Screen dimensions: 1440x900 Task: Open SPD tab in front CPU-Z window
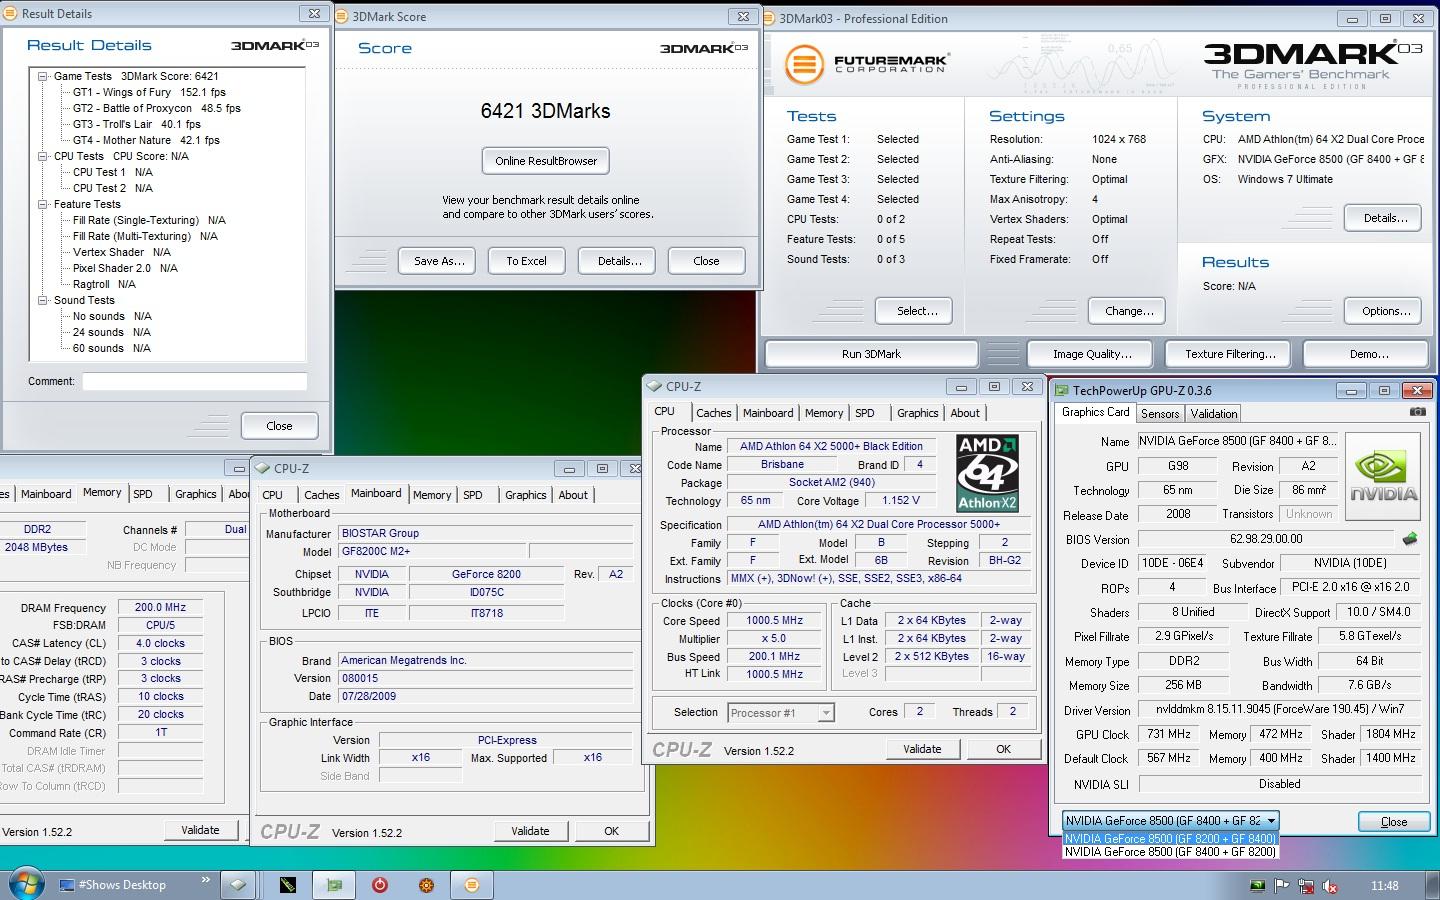[x=865, y=413]
